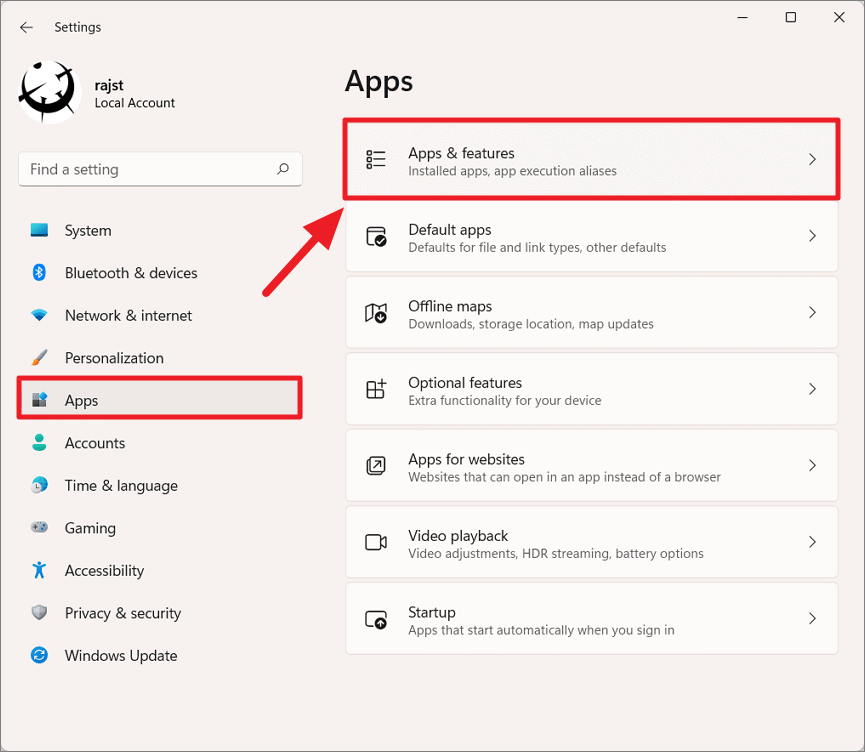Click the search magnifier icon
The height and width of the screenshot is (752, 865).
[283, 169]
